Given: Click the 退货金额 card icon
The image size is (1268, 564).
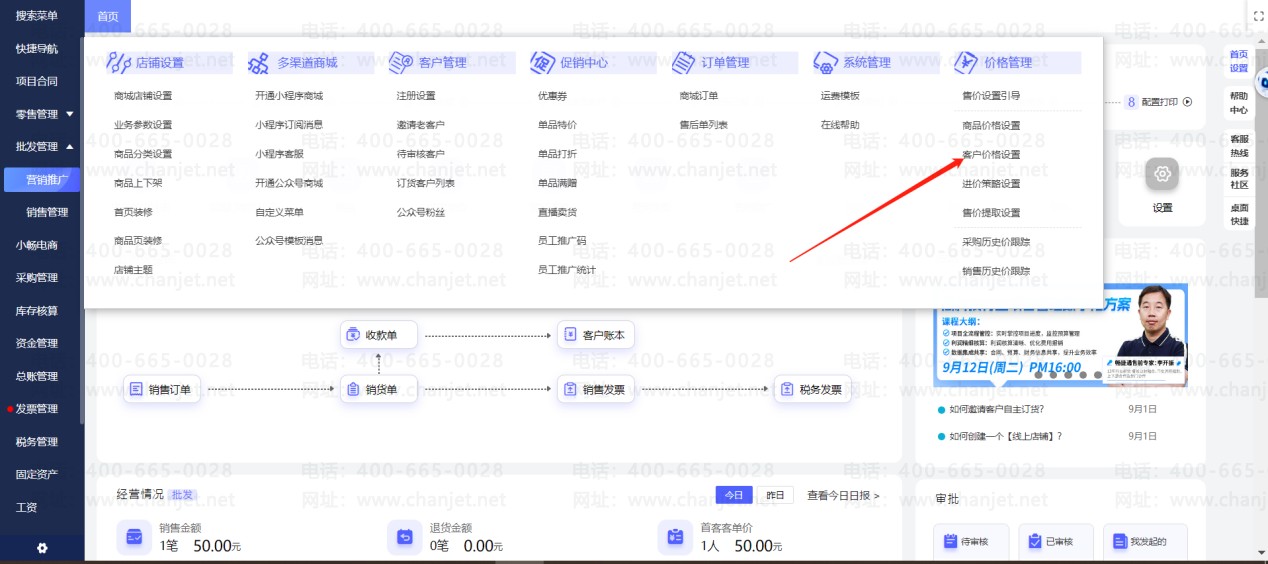Looking at the screenshot, I should click(404, 538).
